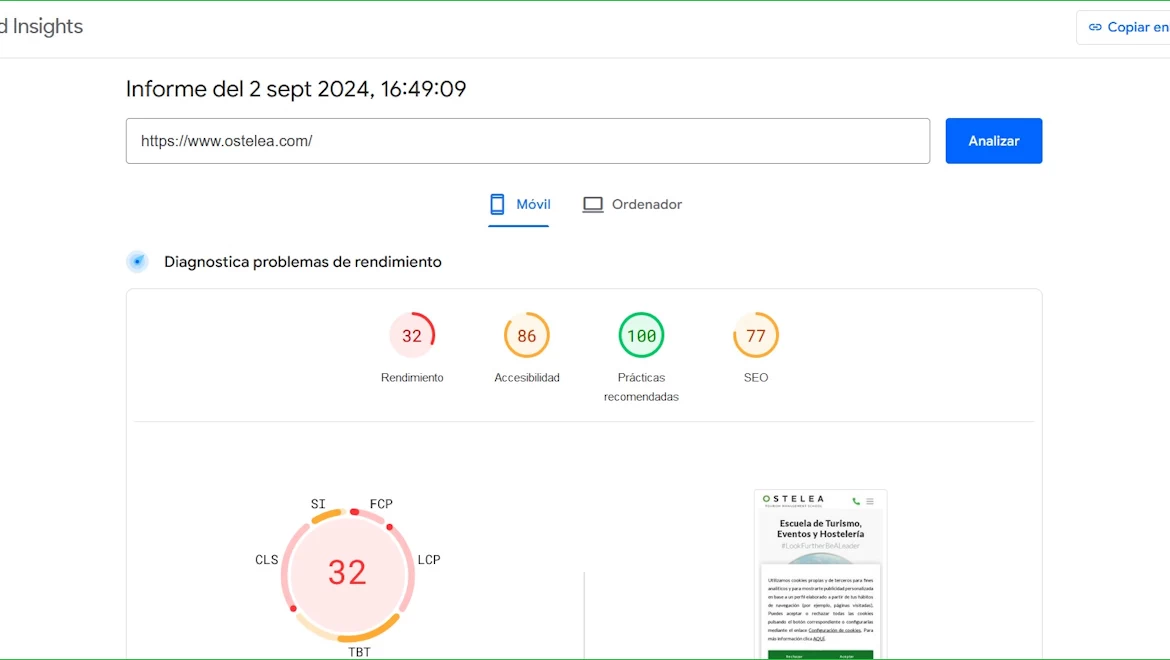1170x660 pixels.
Task: Click the blue diagnostics radar icon
Action: (x=137, y=262)
